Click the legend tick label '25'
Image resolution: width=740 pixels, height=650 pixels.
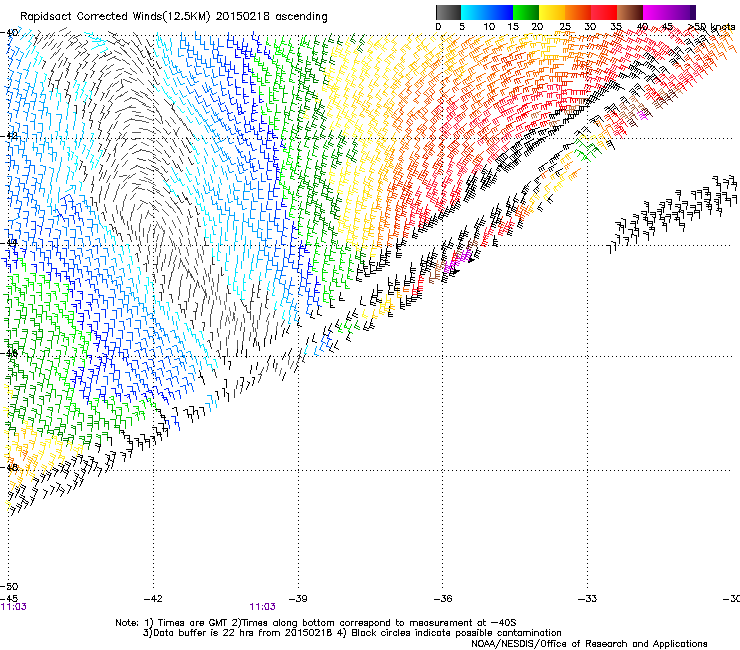pos(565,27)
